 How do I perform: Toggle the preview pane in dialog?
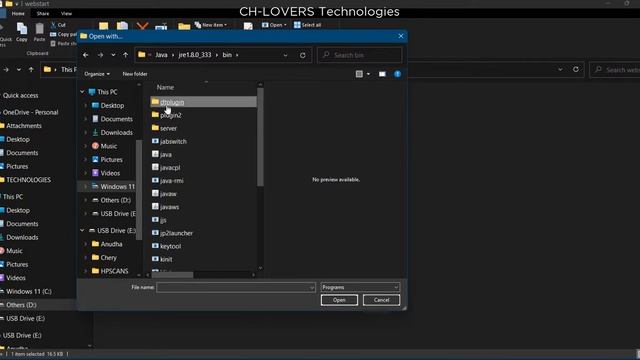pos(382,74)
